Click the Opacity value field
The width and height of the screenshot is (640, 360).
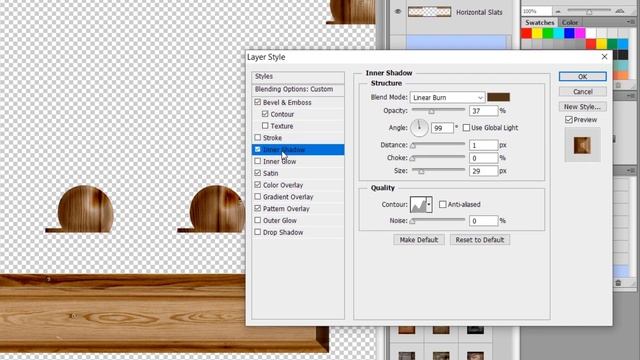click(x=484, y=111)
